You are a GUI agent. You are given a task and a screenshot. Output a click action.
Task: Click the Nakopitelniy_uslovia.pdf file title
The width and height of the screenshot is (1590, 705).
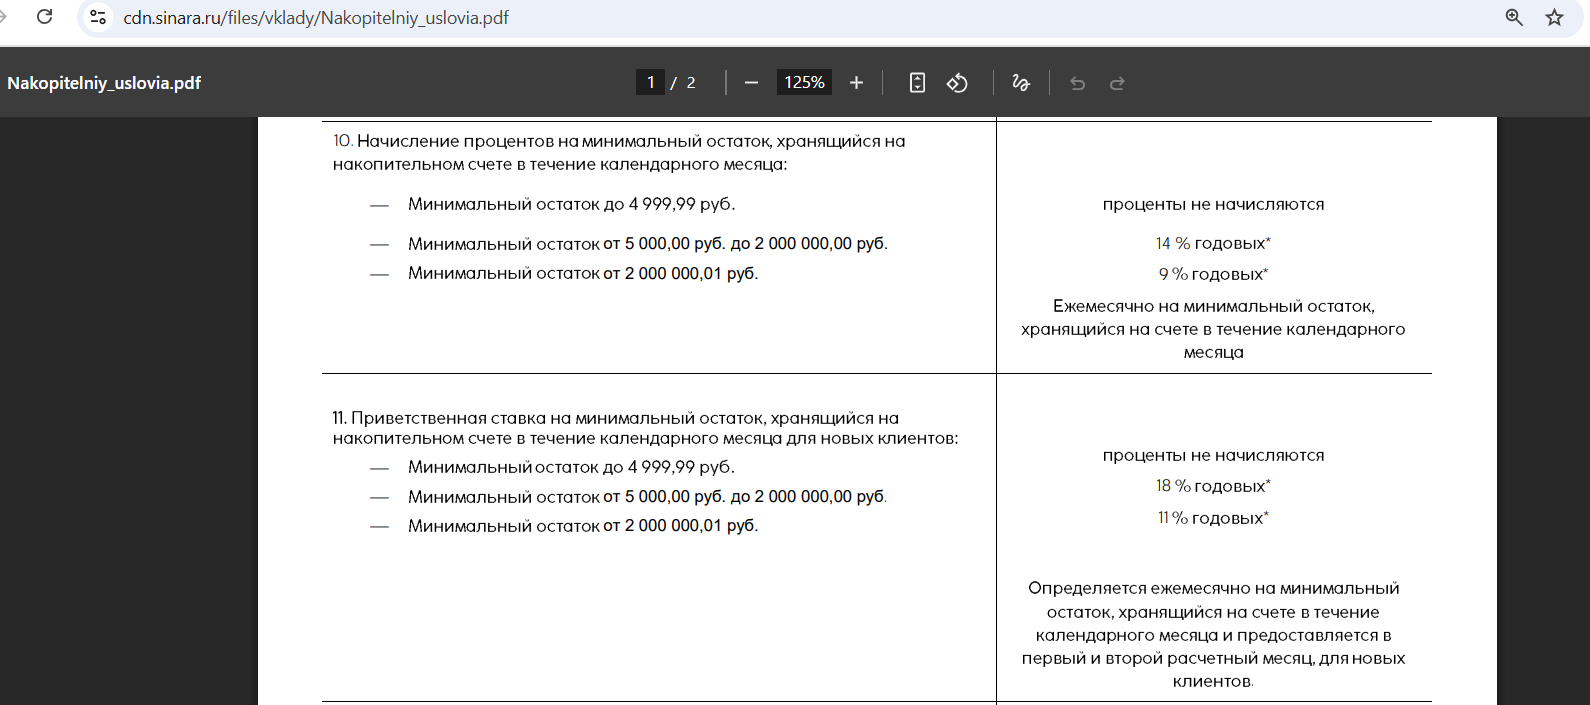point(104,83)
